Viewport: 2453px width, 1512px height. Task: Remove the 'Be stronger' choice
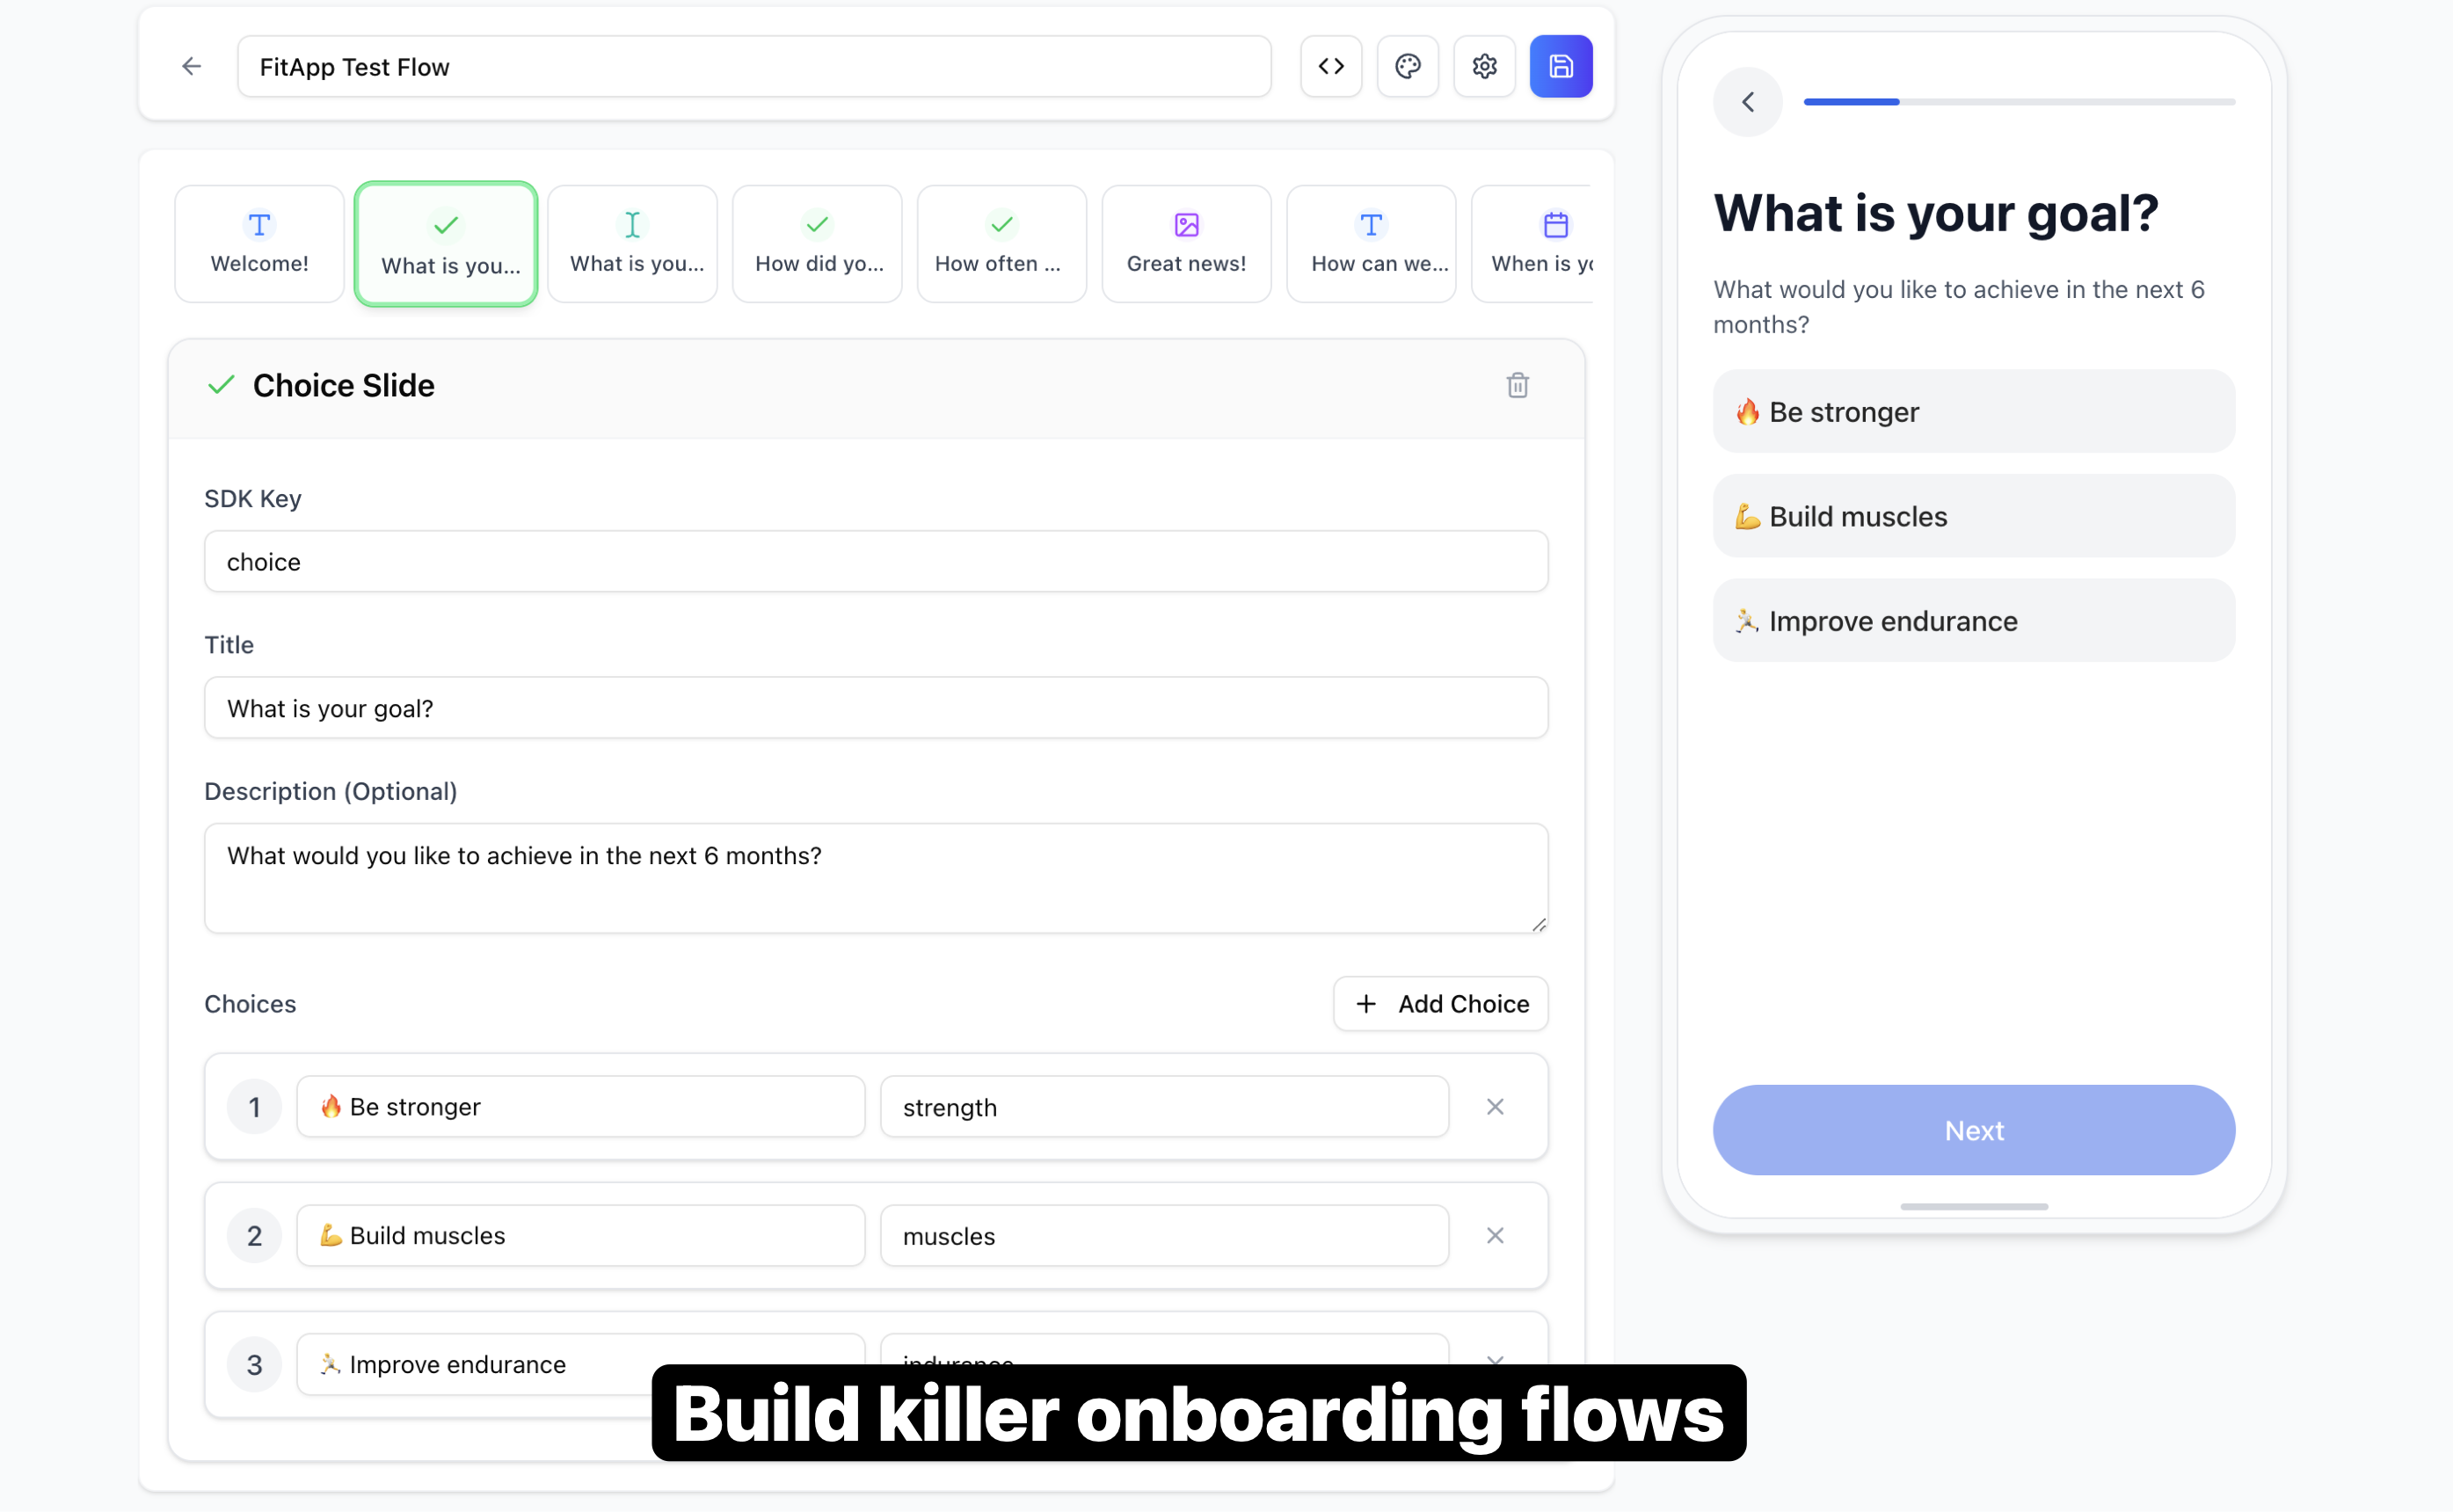1494,1107
